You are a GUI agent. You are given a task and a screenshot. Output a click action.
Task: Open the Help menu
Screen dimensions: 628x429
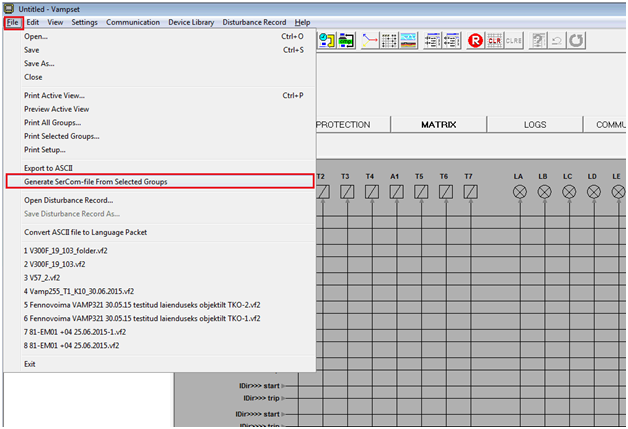coord(302,22)
